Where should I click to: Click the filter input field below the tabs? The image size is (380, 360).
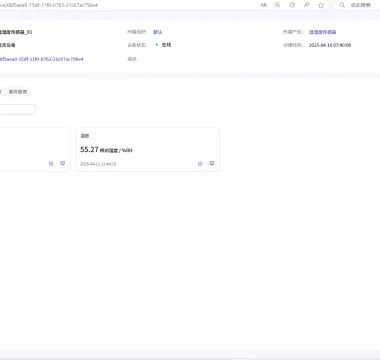[x=17, y=109]
